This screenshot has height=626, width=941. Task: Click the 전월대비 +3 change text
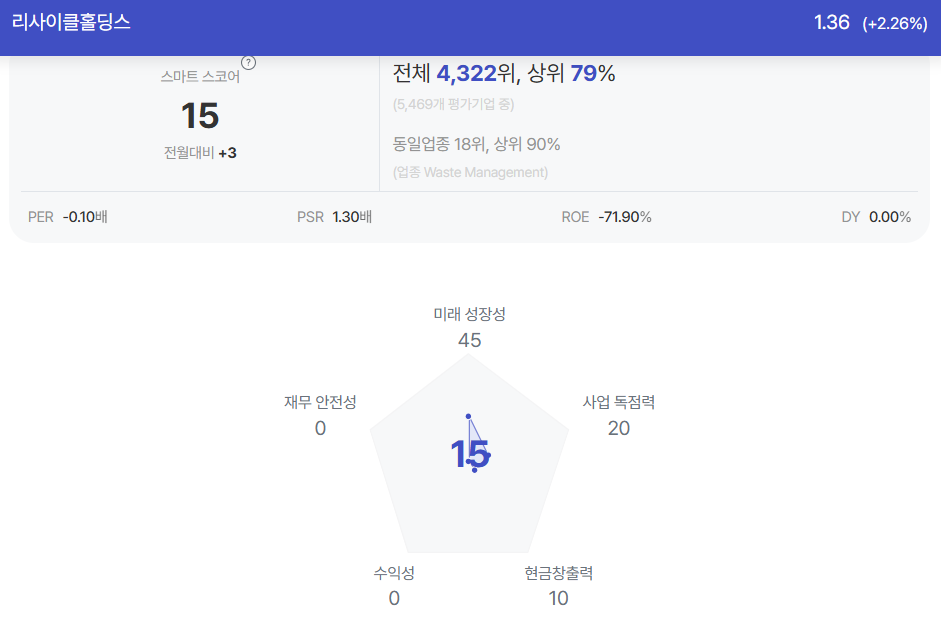pos(200,153)
